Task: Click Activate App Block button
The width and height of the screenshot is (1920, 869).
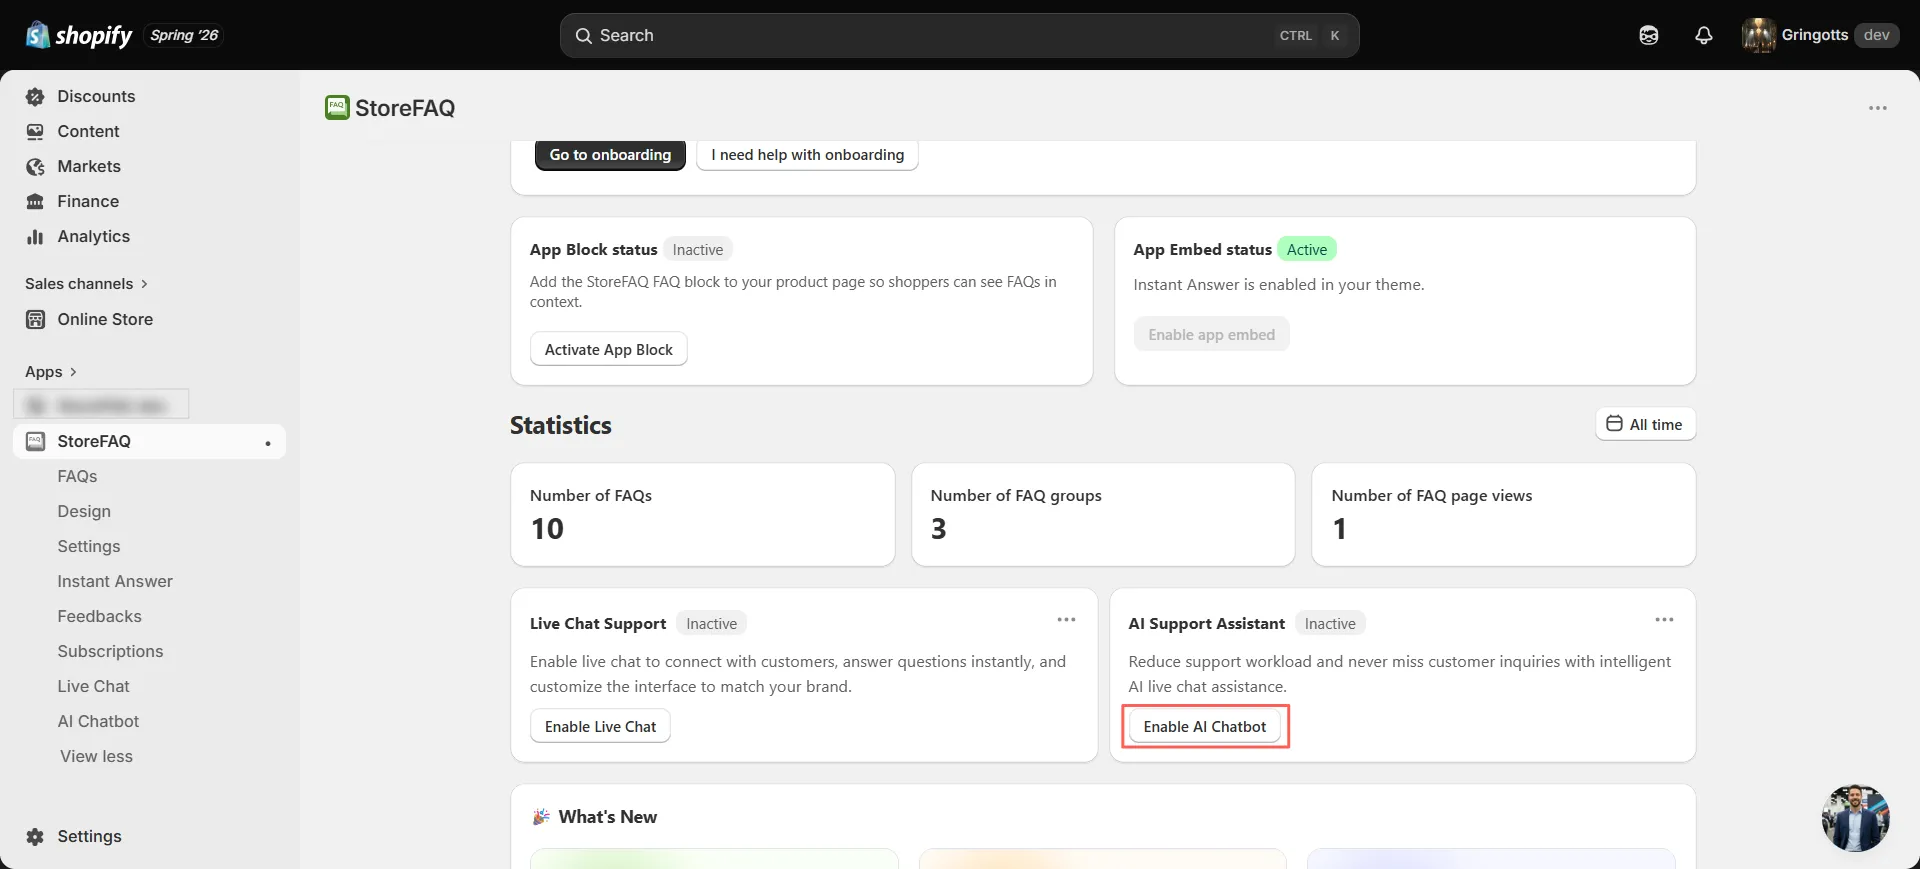Action: pos(608,349)
